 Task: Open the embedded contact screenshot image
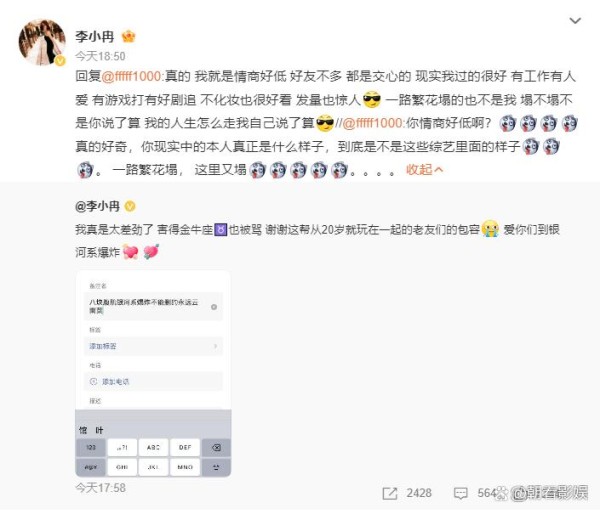tap(153, 374)
